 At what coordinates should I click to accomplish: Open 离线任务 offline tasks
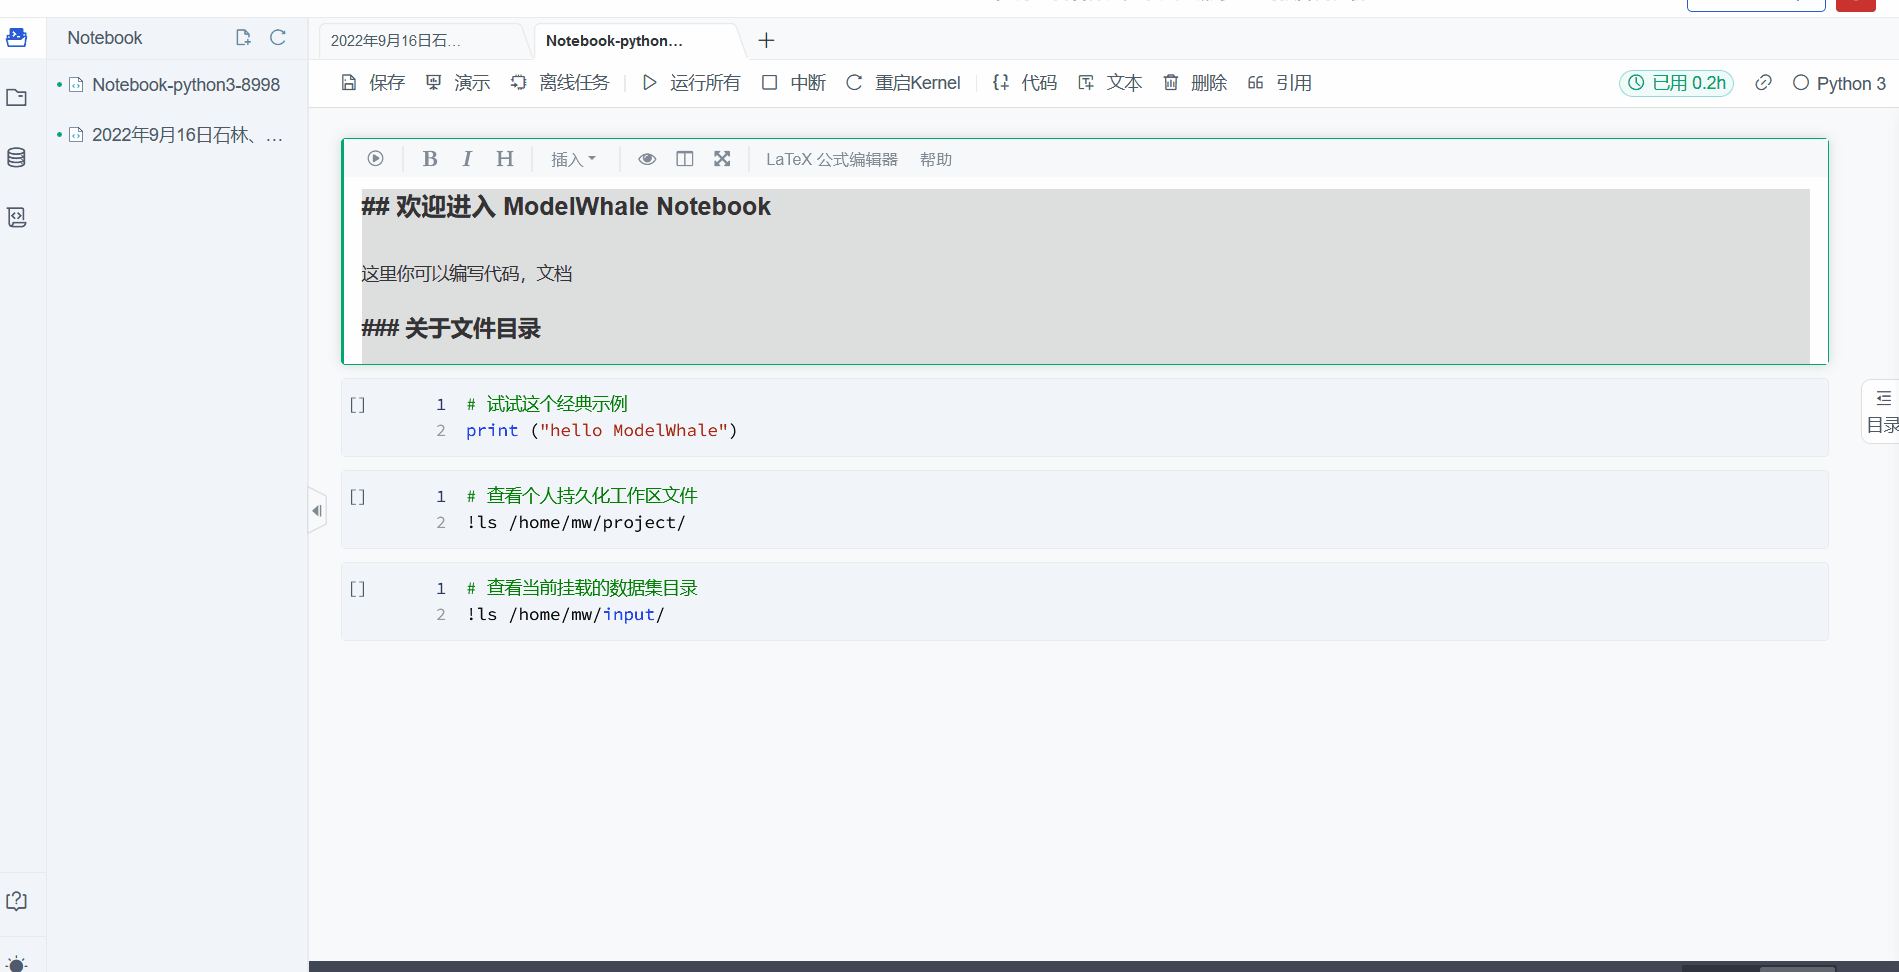click(560, 83)
